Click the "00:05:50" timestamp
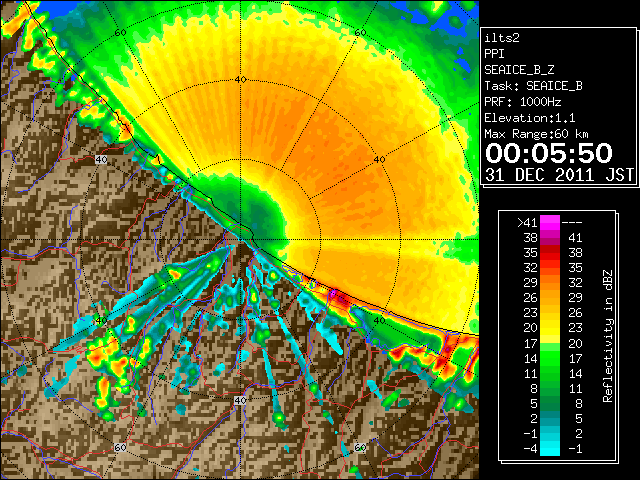The width and height of the screenshot is (640, 480). pos(549,153)
